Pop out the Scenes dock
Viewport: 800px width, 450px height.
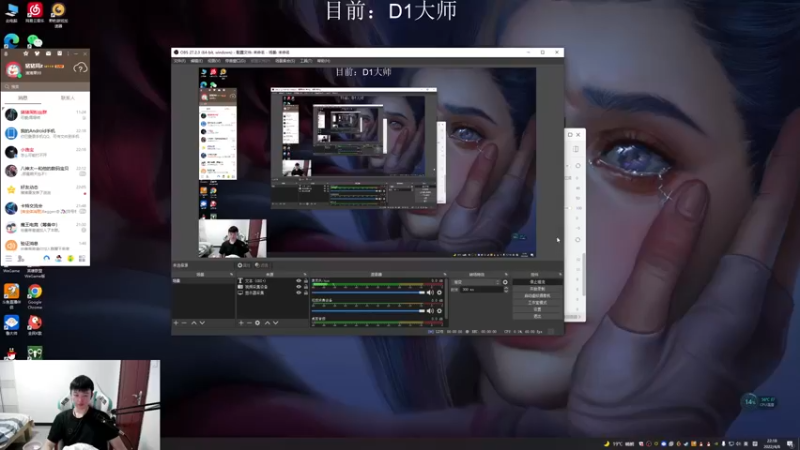coord(231,274)
